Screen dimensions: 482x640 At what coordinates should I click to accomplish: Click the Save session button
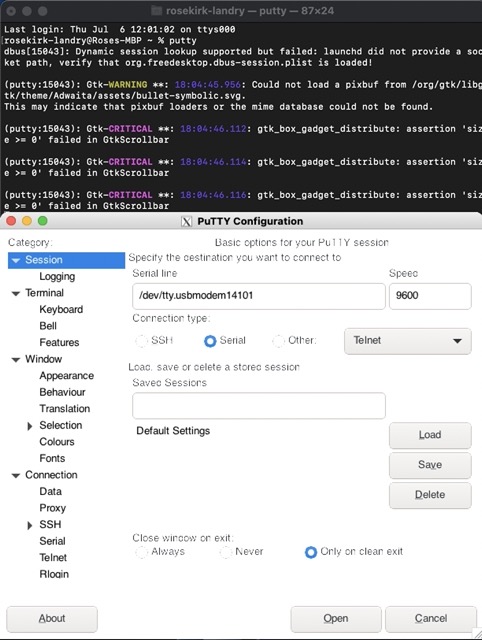[430, 465]
